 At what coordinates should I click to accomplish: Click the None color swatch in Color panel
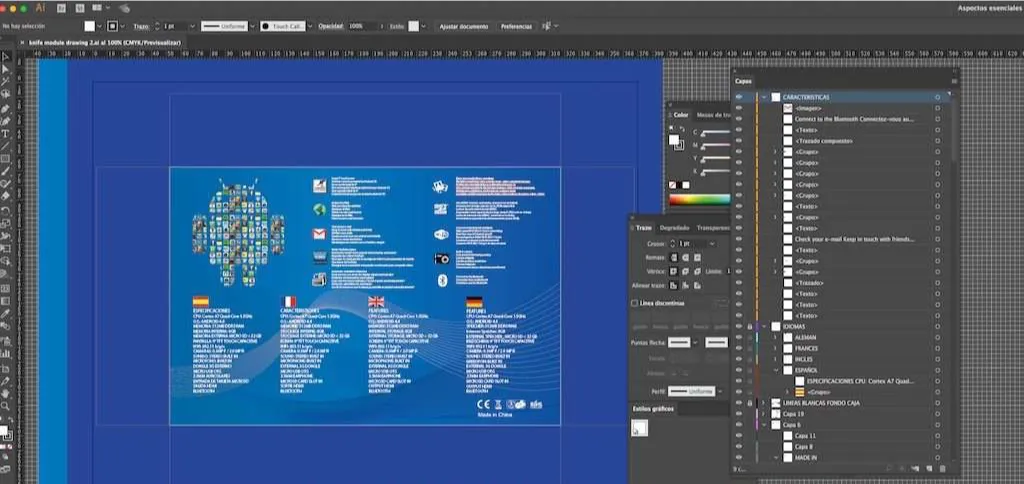(x=673, y=185)
